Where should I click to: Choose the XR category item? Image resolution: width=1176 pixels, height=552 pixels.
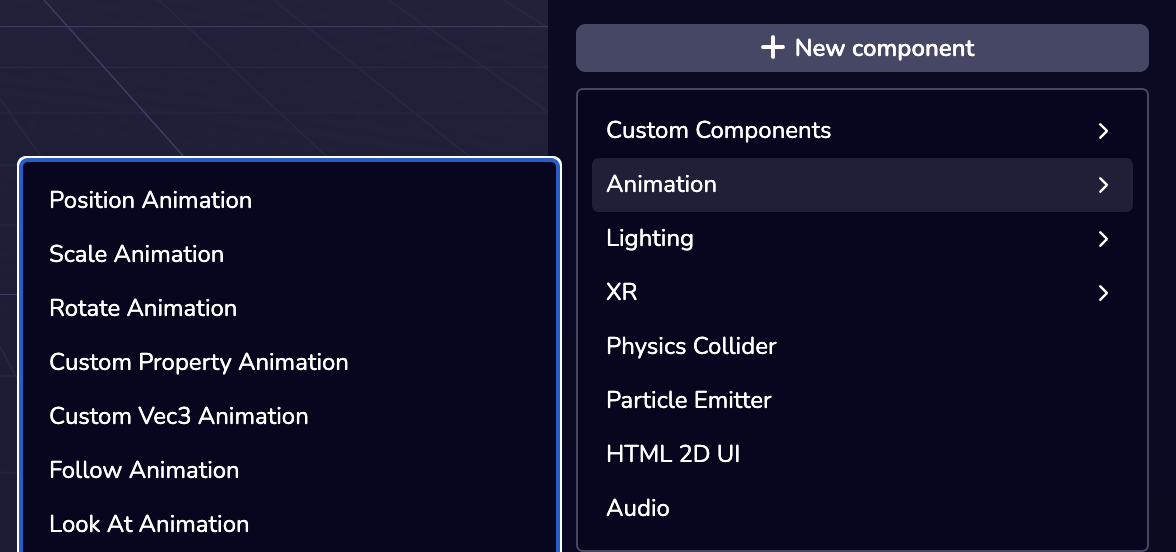(621, 292)
